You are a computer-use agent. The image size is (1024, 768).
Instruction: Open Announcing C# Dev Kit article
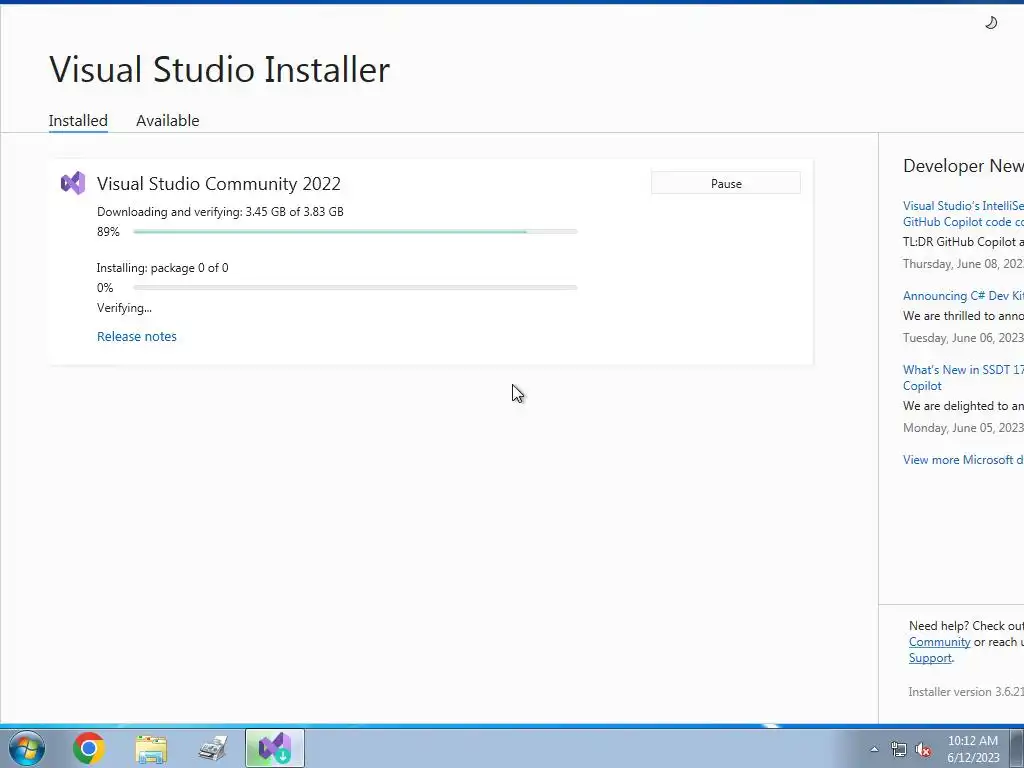click(x=963, y=296)
